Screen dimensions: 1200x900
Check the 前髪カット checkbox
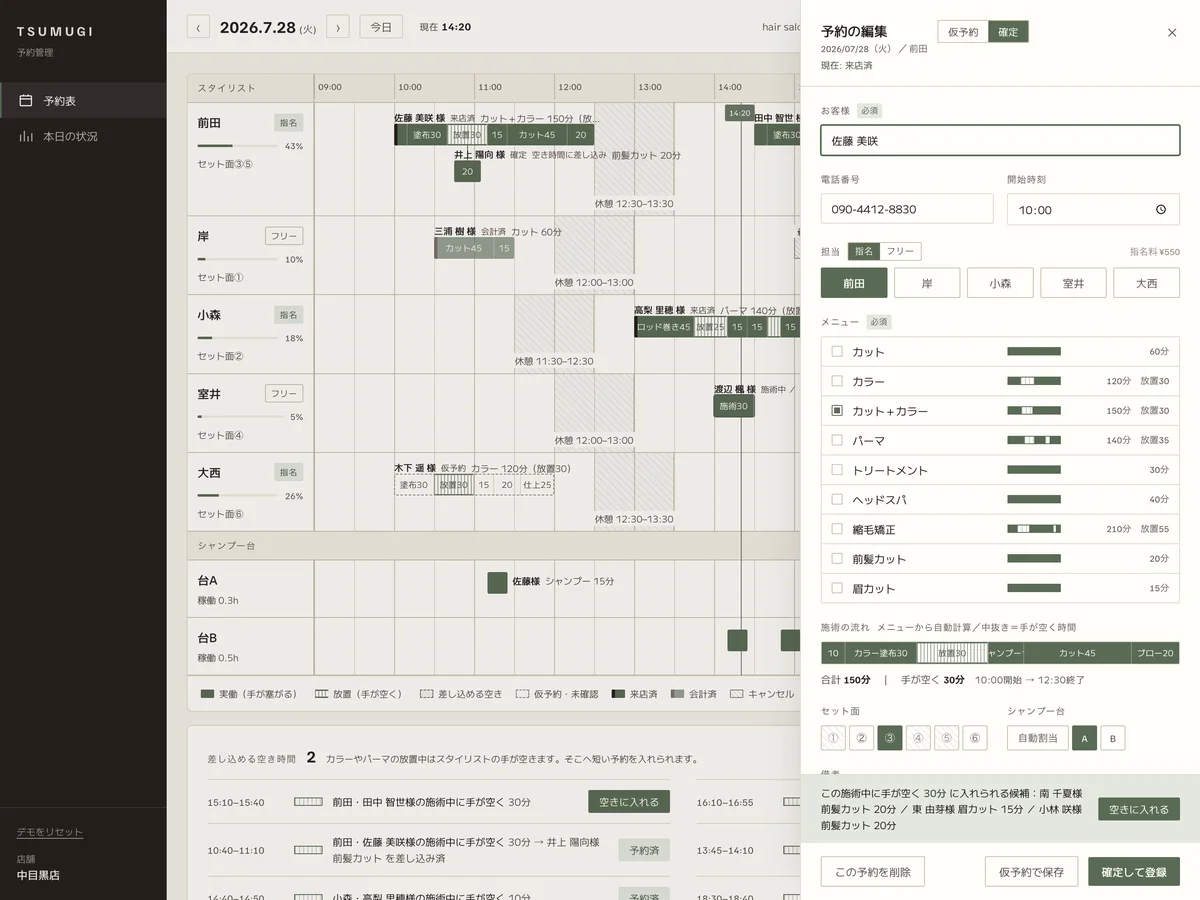click(837, 559)
